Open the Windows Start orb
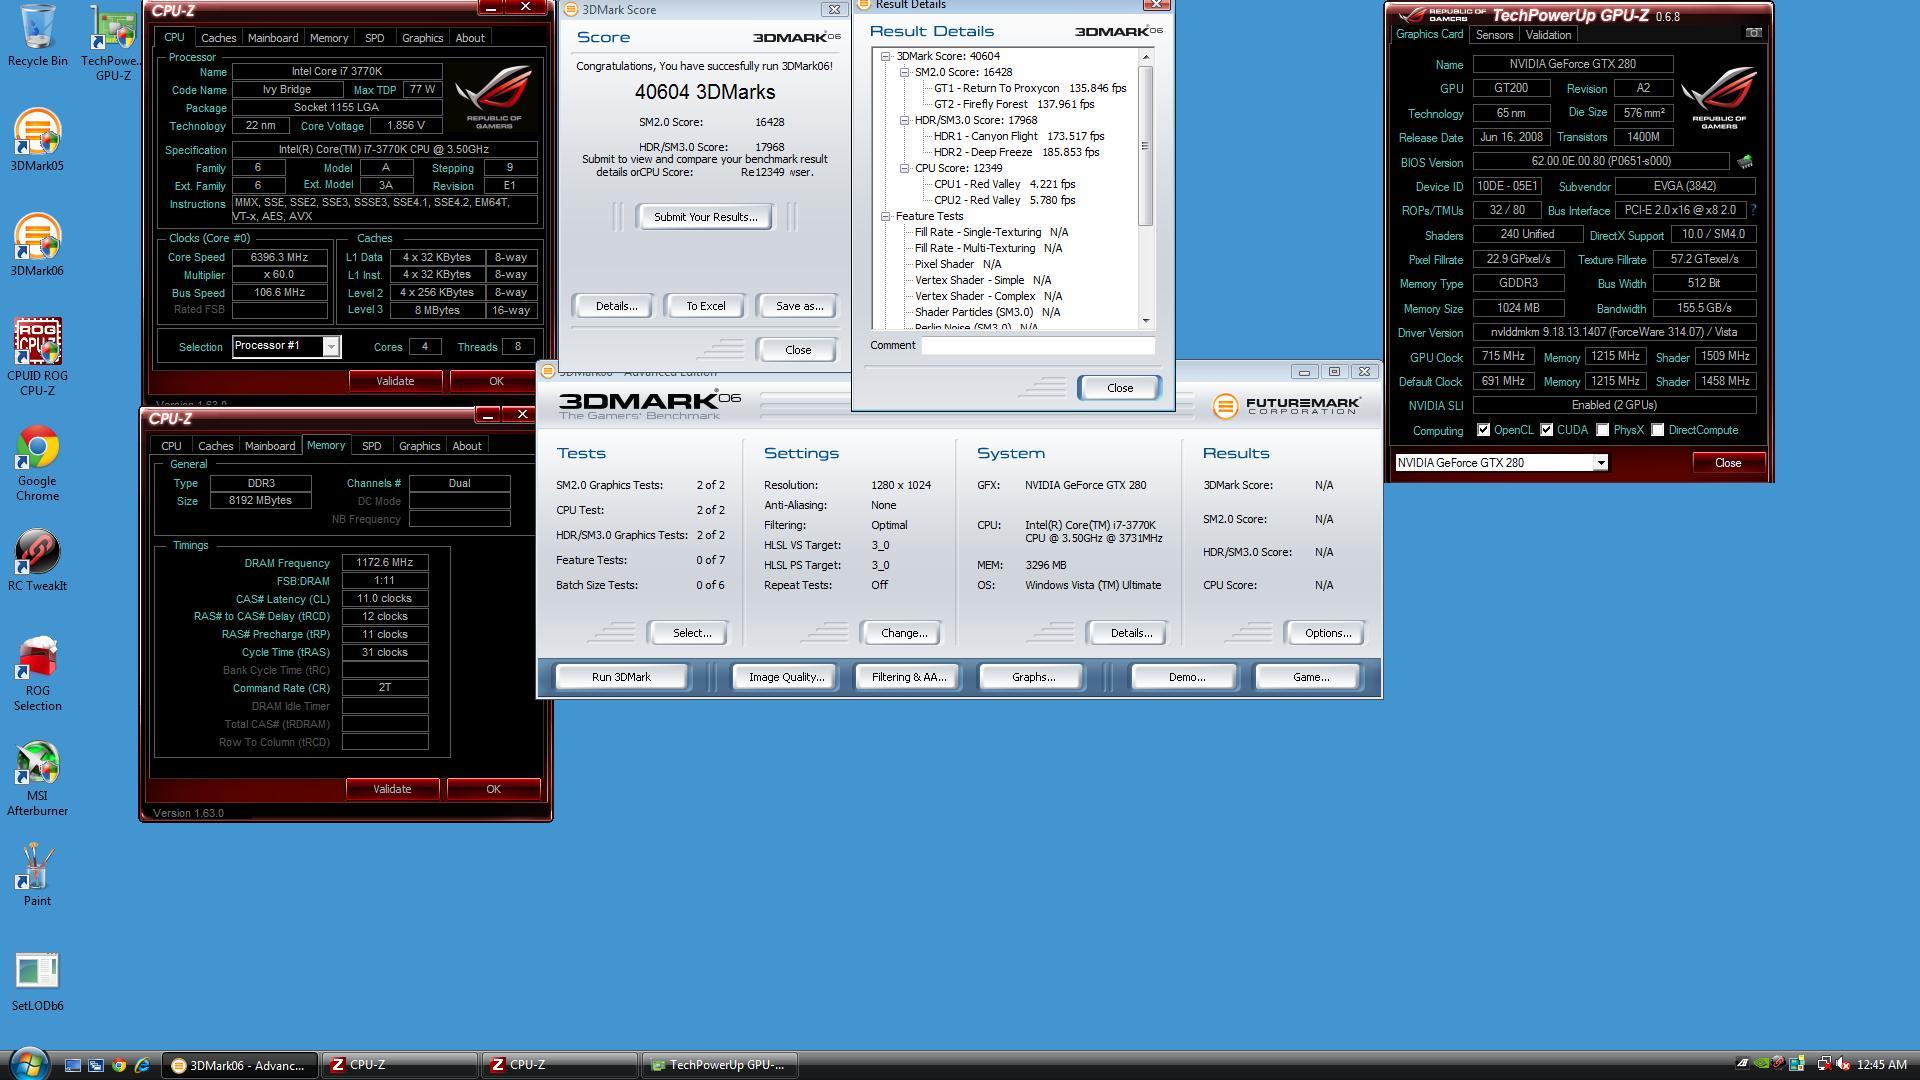 (x=28, y=1062)
